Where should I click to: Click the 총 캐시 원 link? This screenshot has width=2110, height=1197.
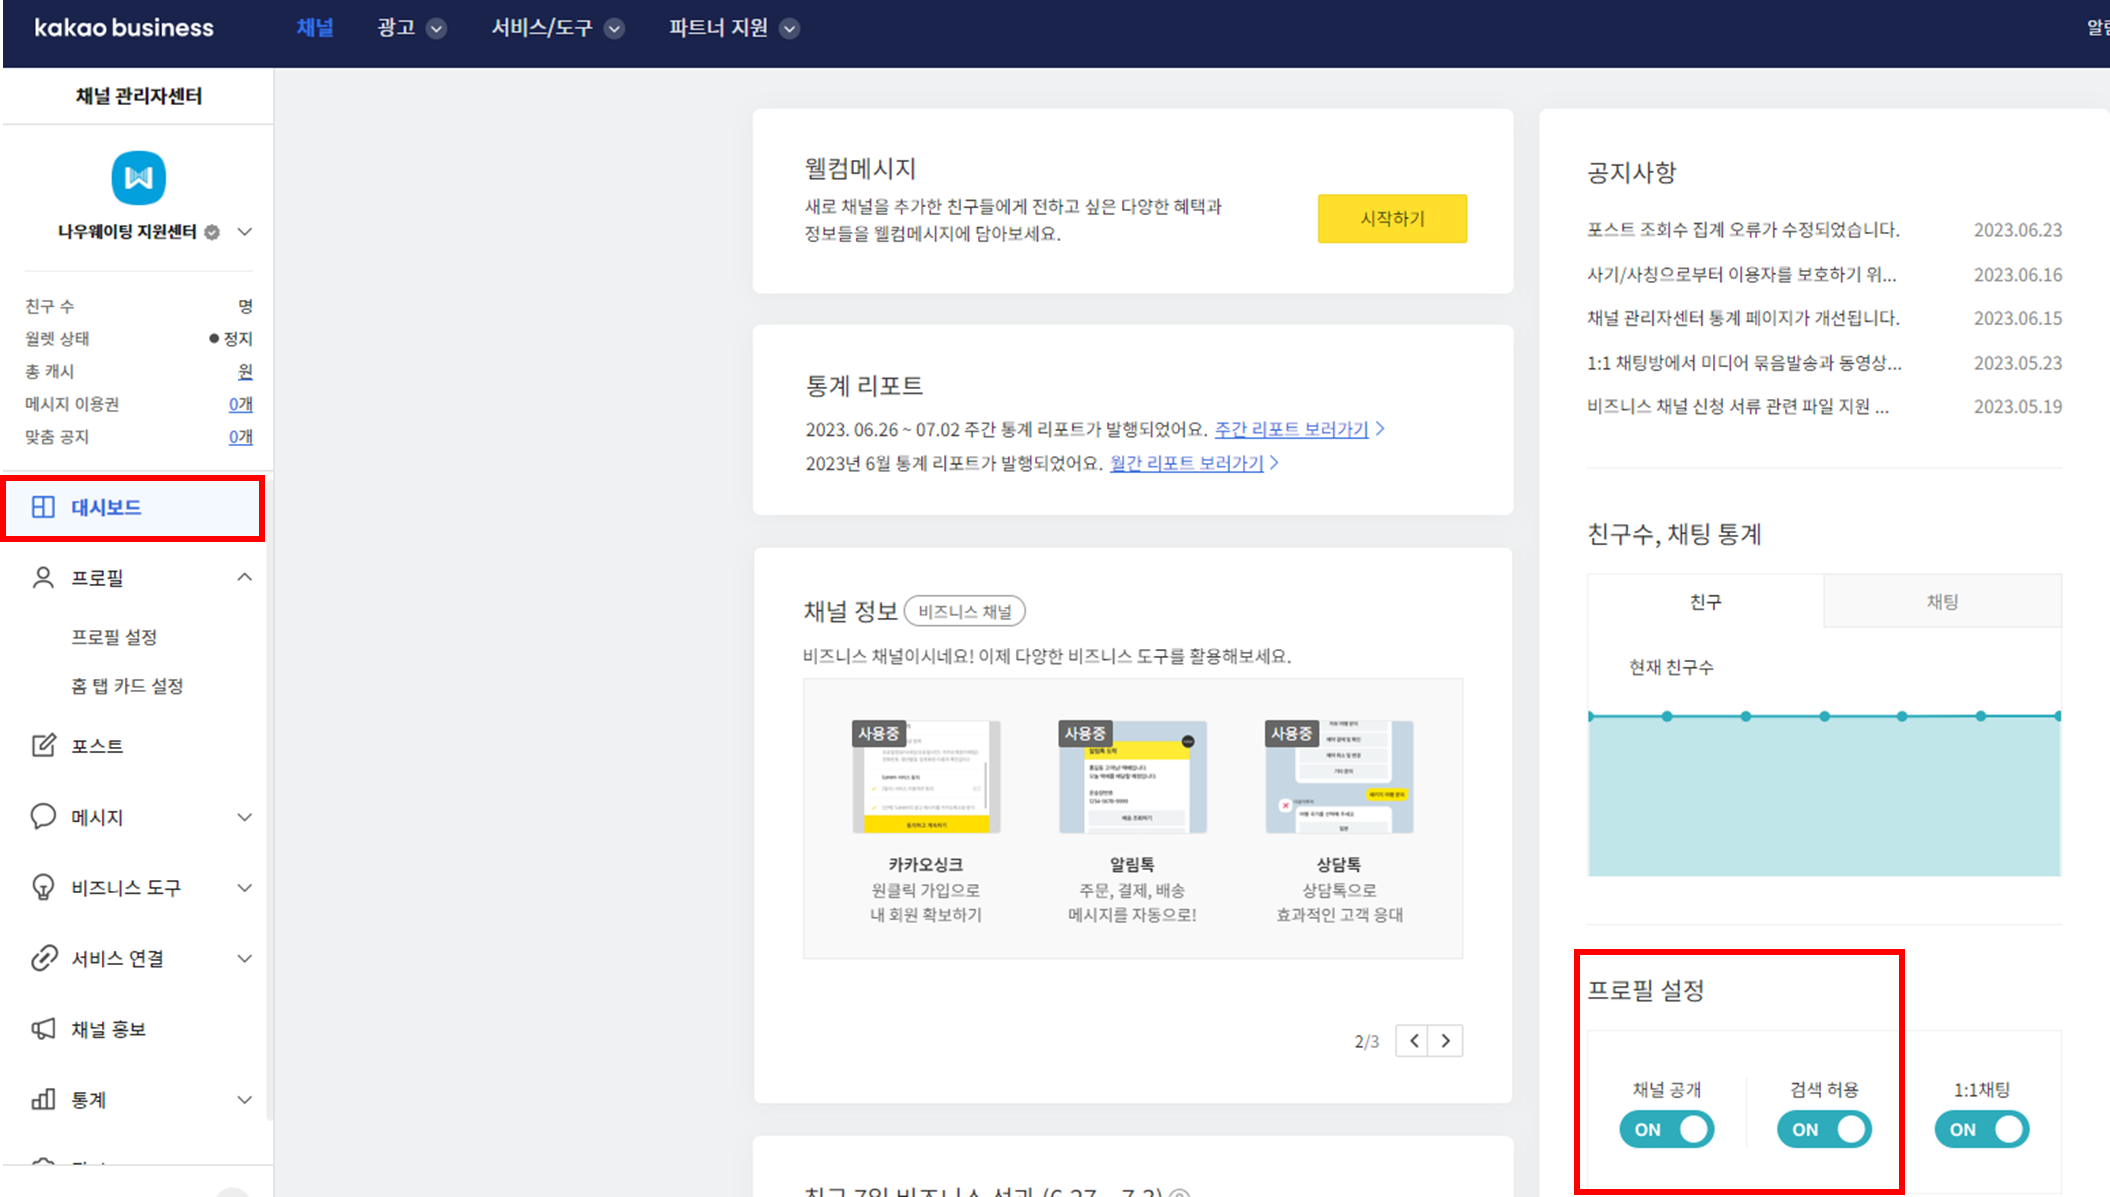245,371
